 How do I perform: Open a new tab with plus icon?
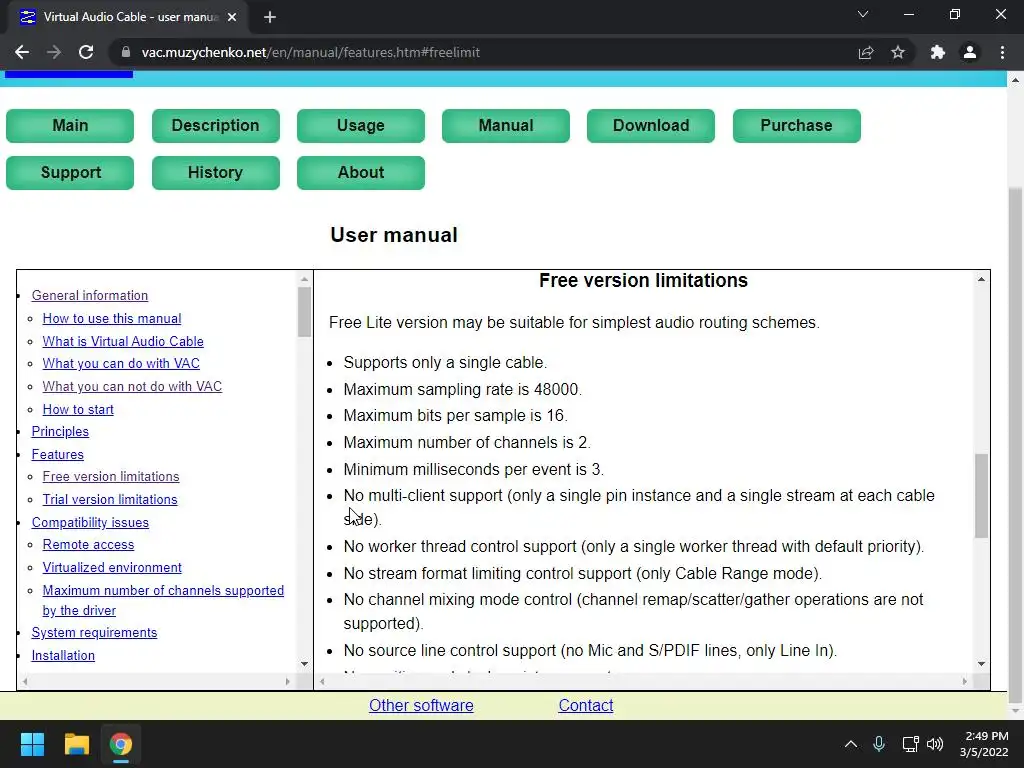[x=270, y=17]
